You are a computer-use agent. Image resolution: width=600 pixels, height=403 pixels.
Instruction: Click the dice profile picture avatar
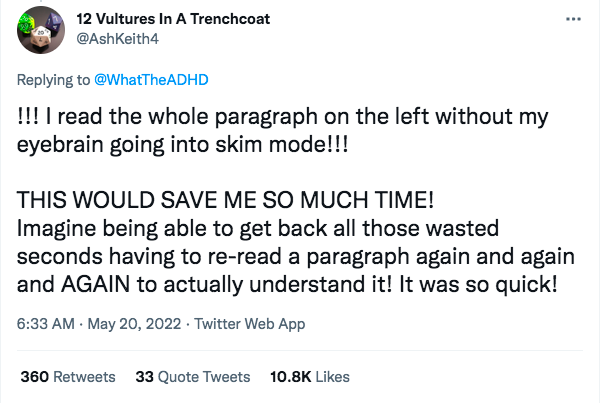pyautogui.click(x=41, y=34)
